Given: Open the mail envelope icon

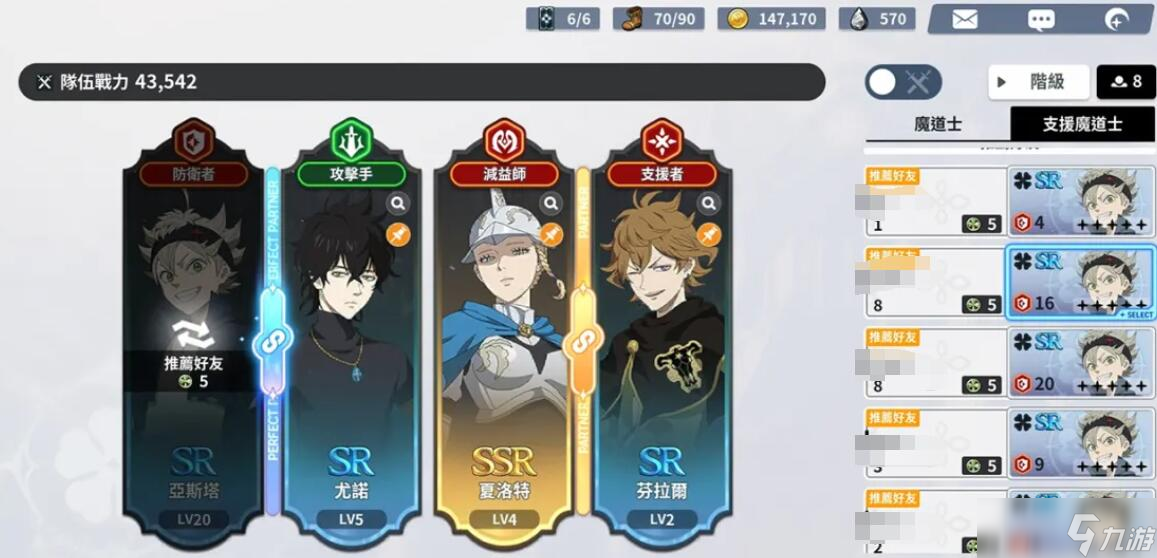Looking at the screenshot, I should tap(964, 19).
